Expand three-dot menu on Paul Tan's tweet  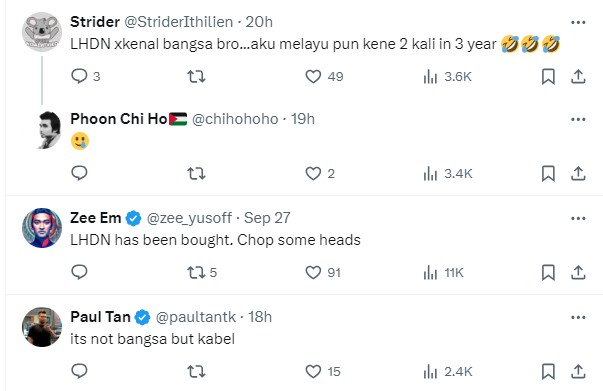point(578,318)
